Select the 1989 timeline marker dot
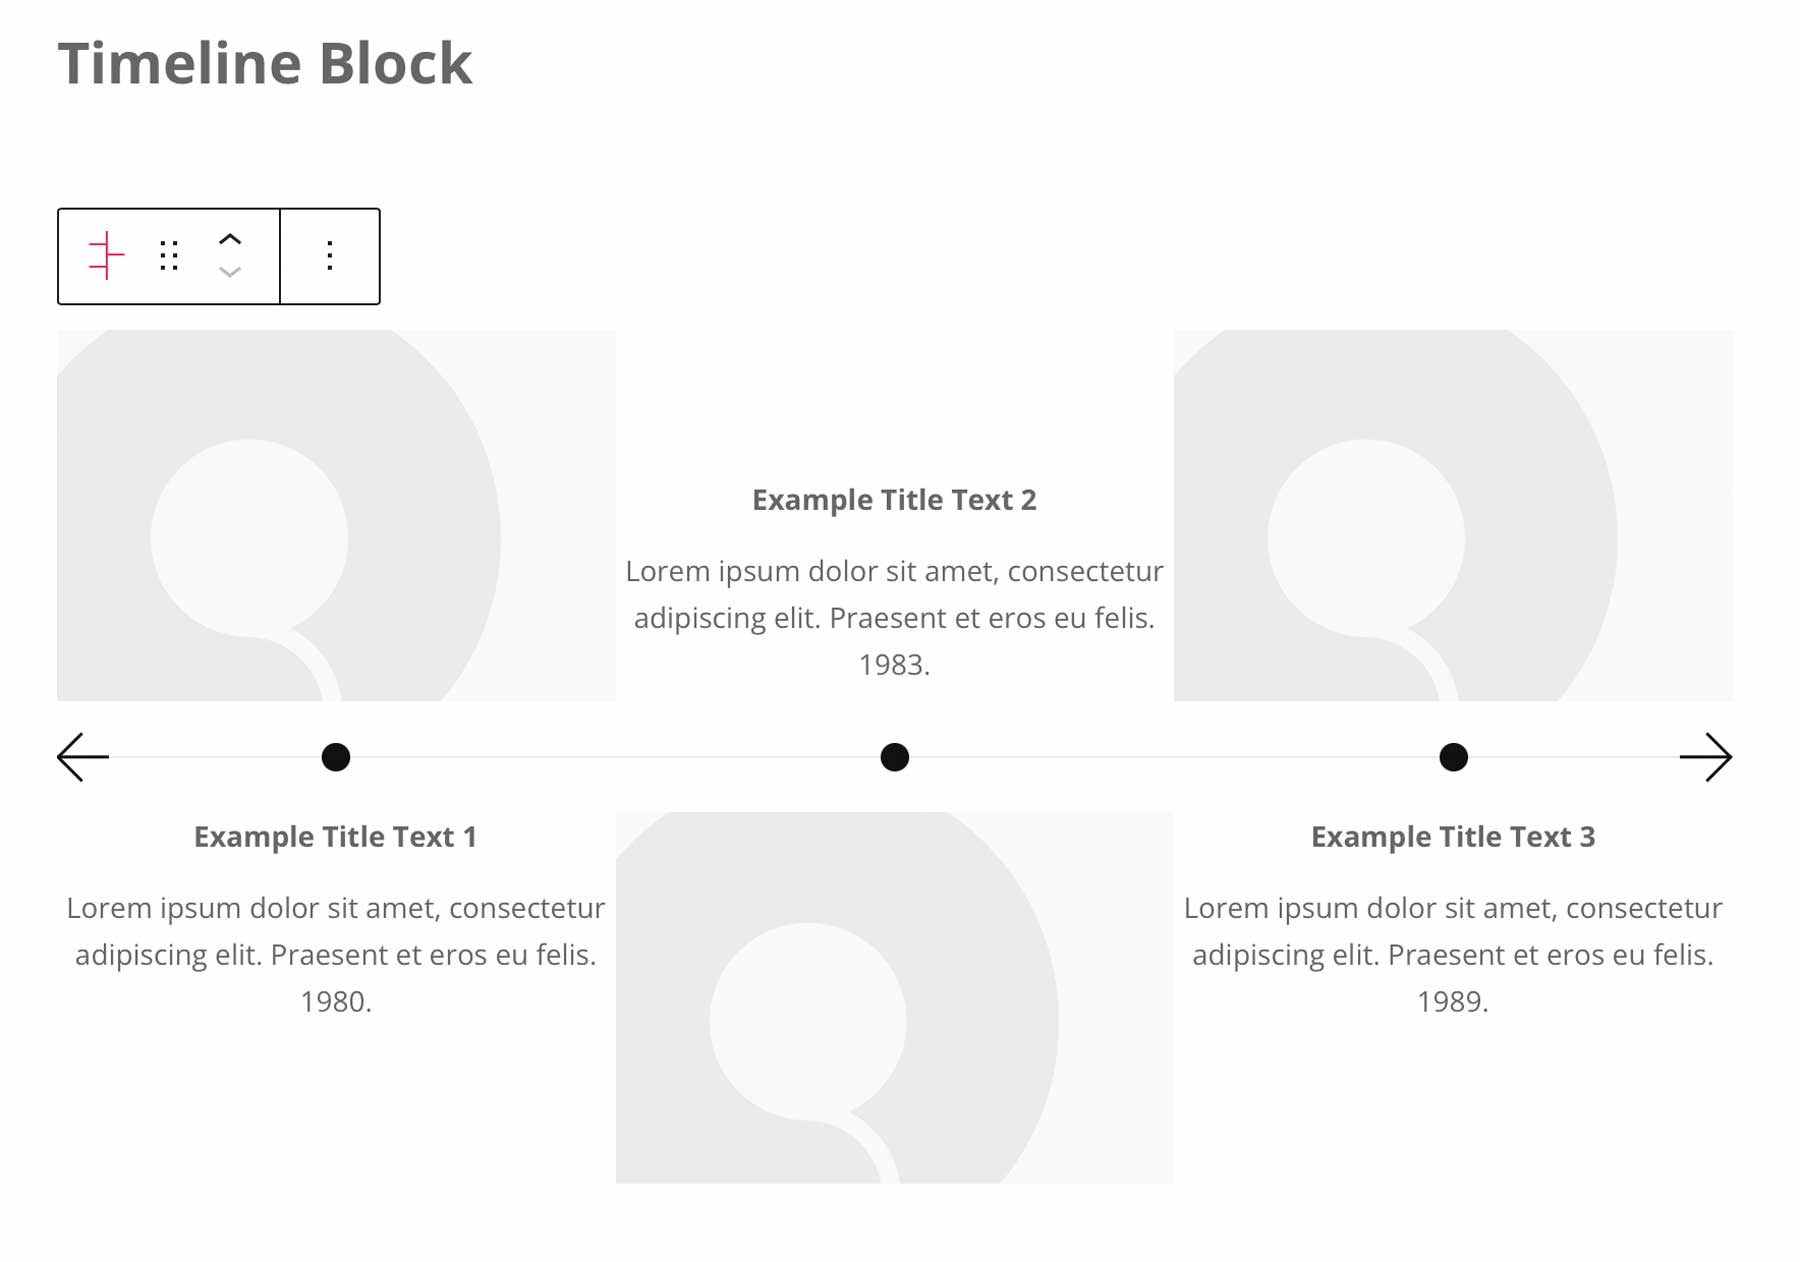 [x=1452, y=757]
